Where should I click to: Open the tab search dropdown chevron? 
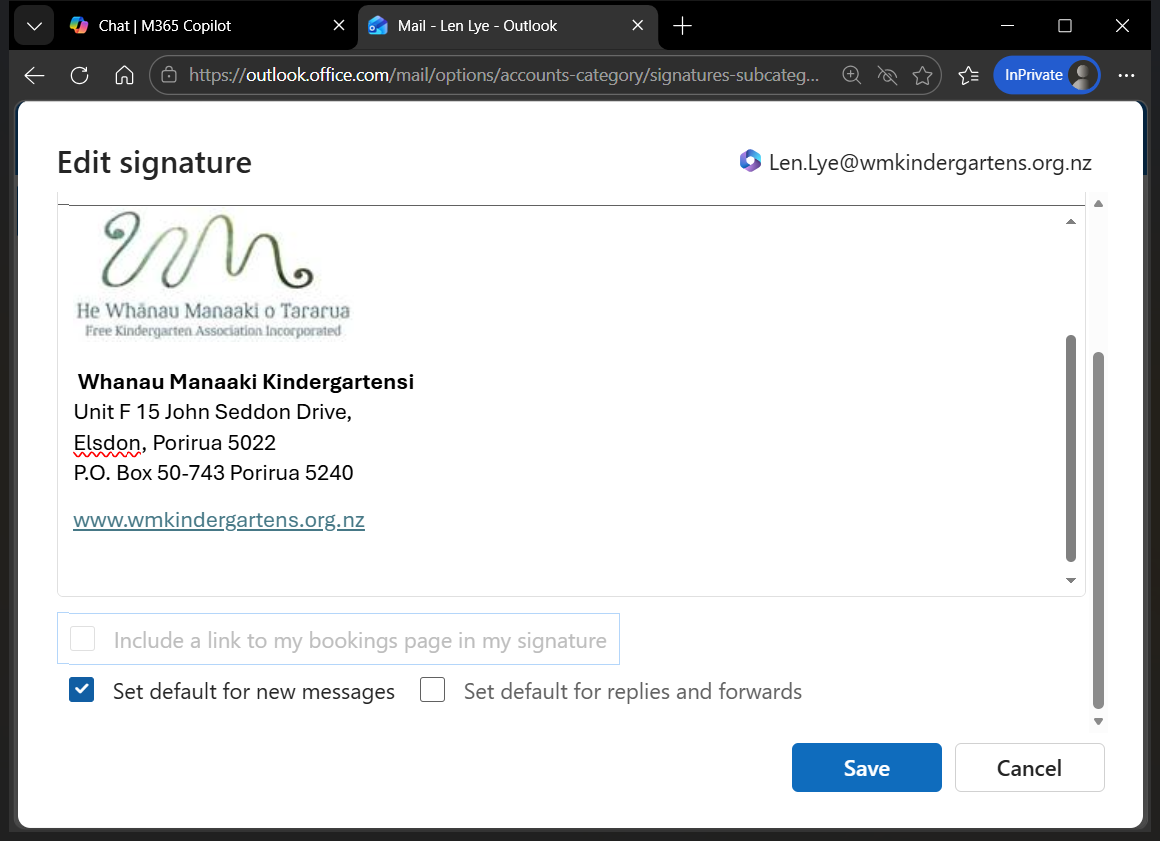[34, 26]
